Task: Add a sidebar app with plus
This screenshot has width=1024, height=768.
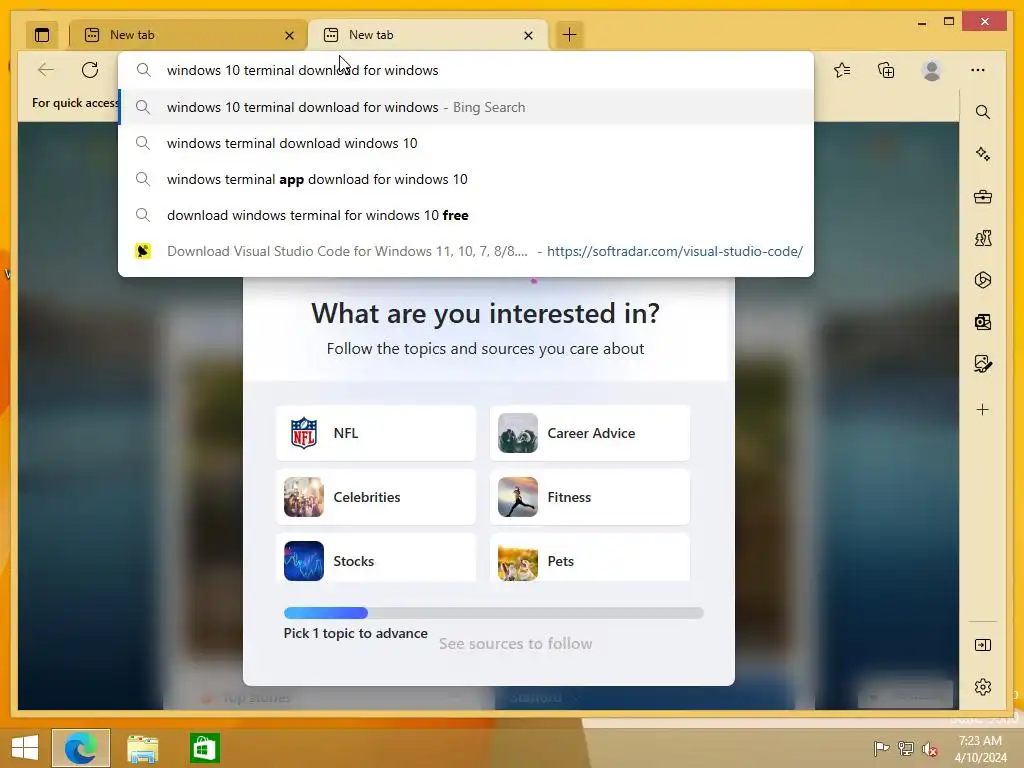Action: (x=982, y=409)
